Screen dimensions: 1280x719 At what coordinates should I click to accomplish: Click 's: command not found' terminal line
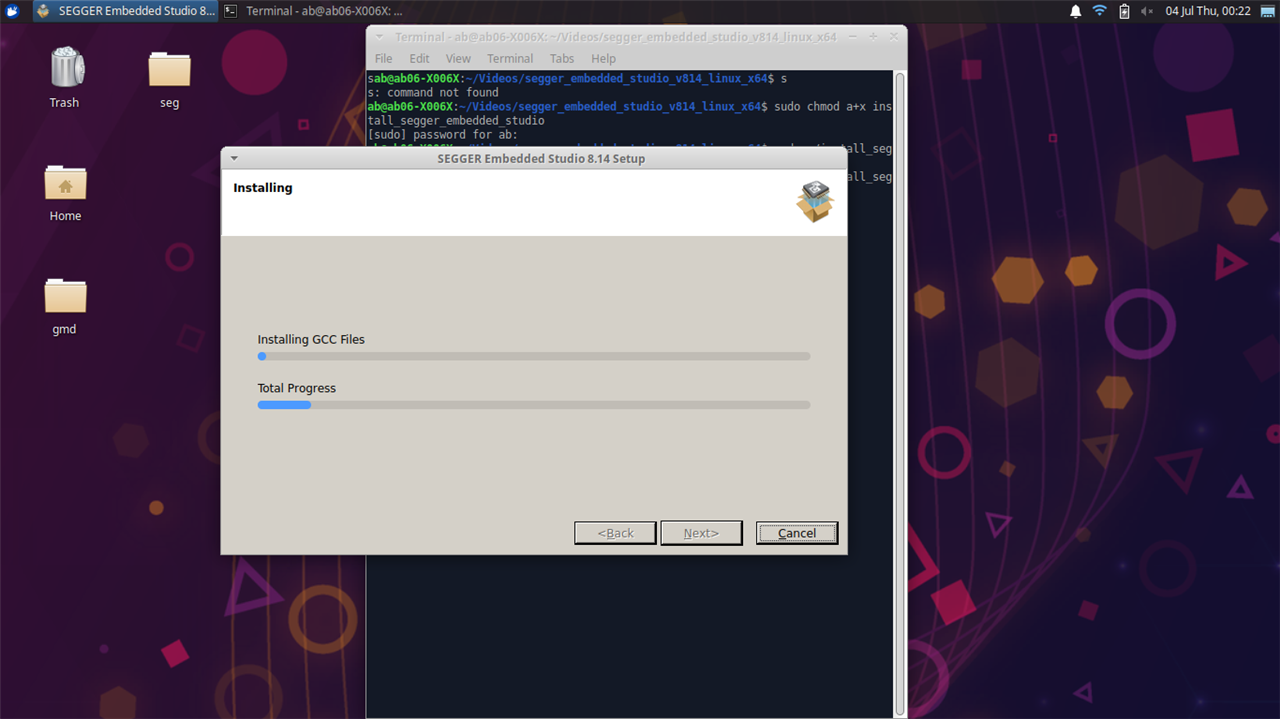433,92
